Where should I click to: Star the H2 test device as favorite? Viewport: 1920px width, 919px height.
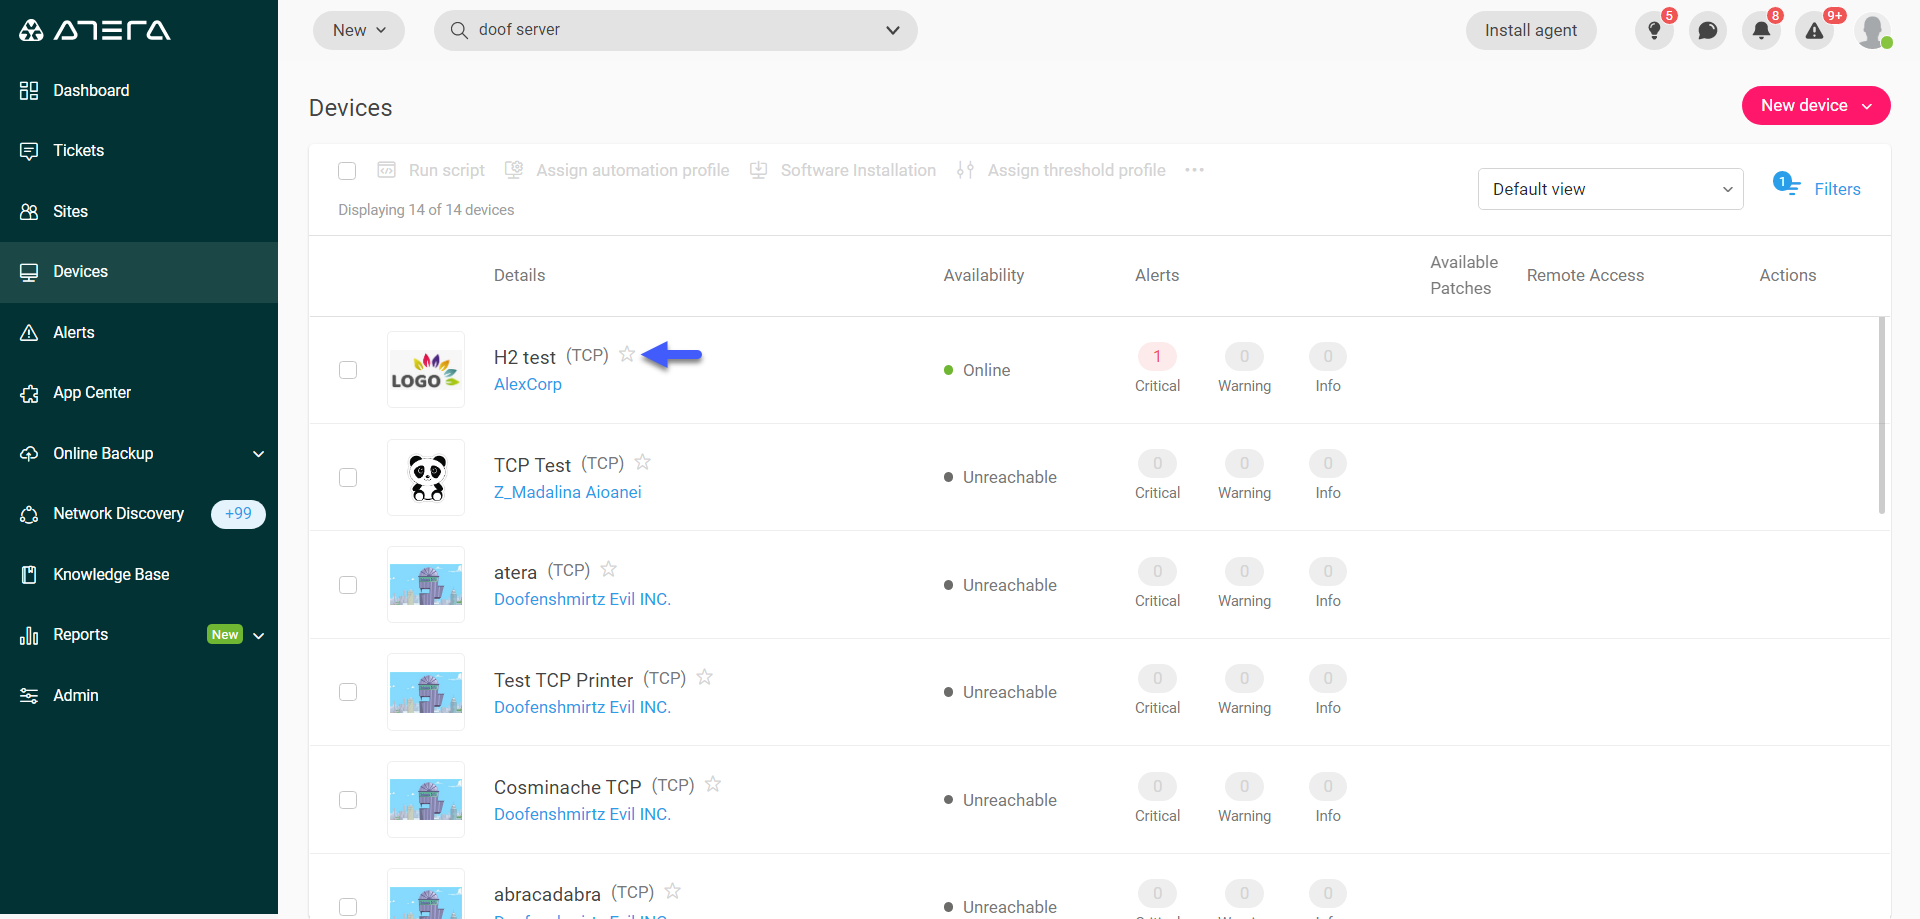click(627, 354)
